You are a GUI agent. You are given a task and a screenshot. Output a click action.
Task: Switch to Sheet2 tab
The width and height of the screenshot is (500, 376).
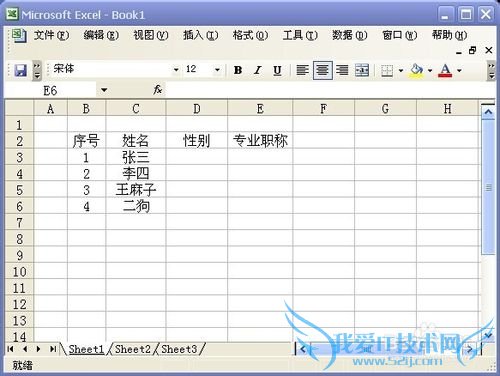pyautogui.click(x=133, y=349)
